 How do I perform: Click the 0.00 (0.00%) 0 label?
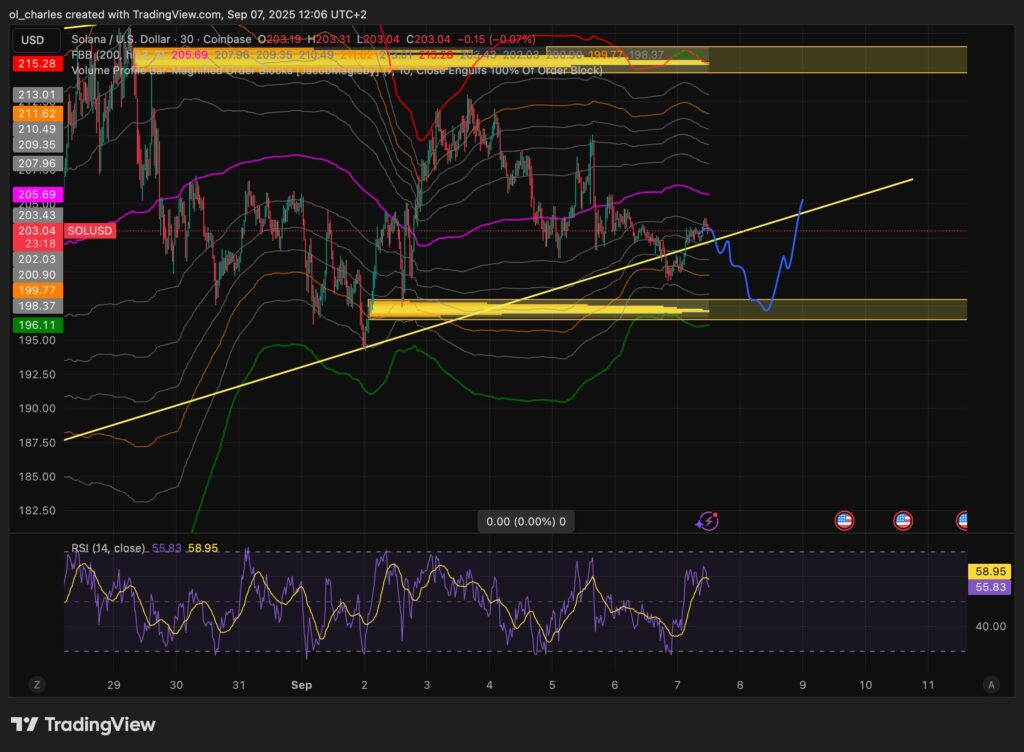[526, 521]
